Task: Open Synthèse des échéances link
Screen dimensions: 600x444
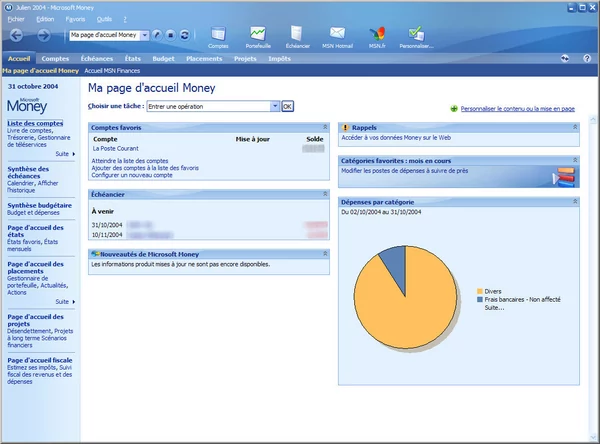Action: 28,172
